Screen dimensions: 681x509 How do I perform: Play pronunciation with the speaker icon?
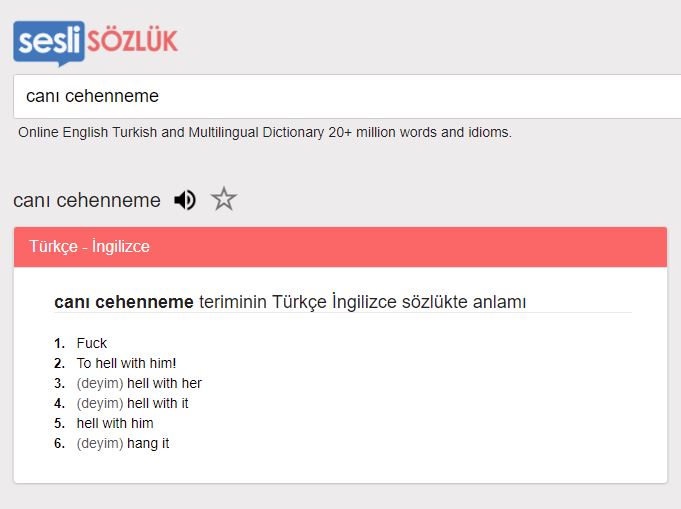coord(185,200)
